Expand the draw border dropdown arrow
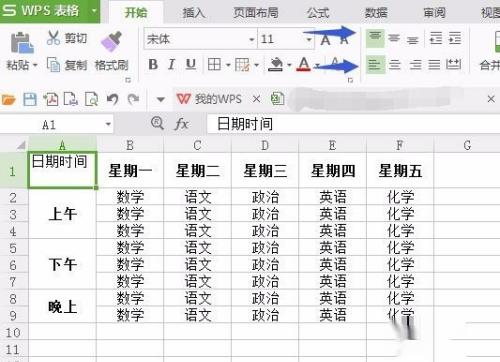Screen dimensions: 500x362 coord(256,65)
